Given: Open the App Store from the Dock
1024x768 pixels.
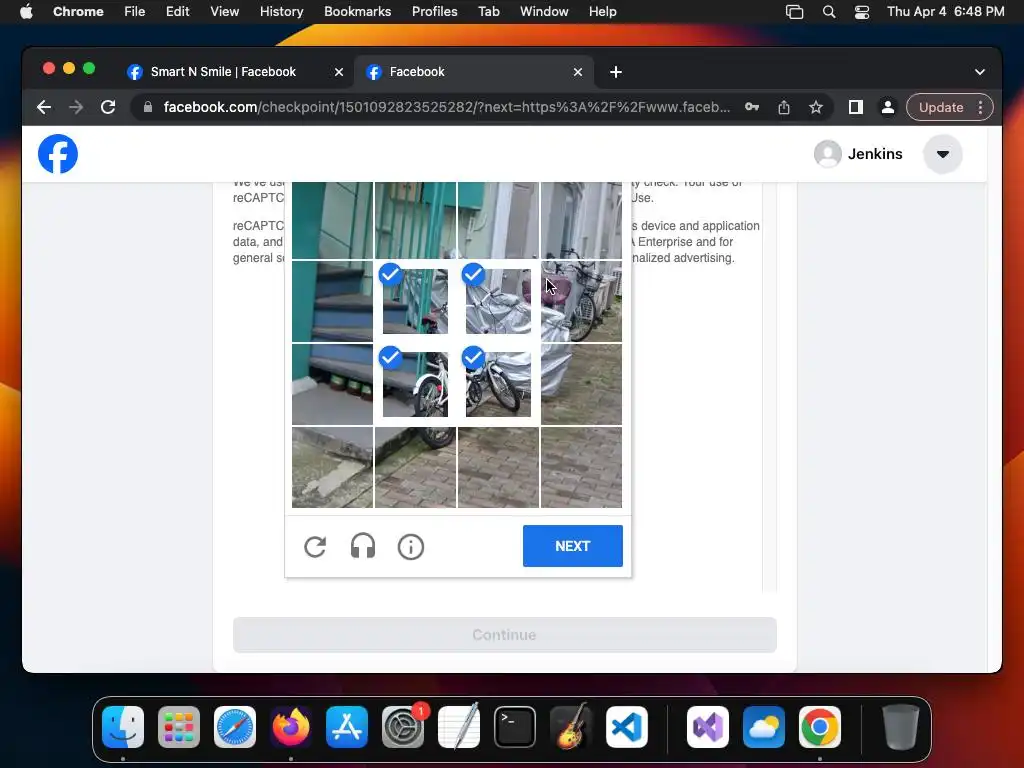Looking at the screenshot, I should coord(347,727).
